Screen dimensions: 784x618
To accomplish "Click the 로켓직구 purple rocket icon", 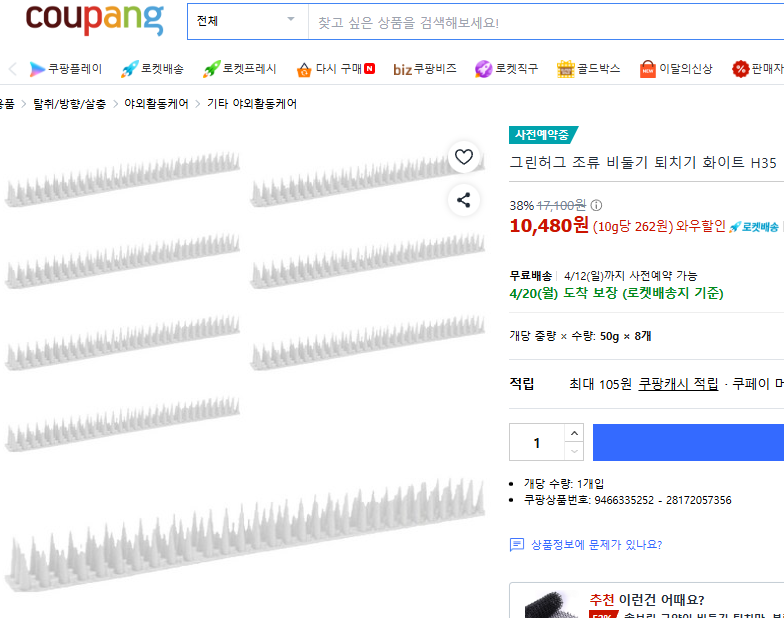I will pos(483,69).
